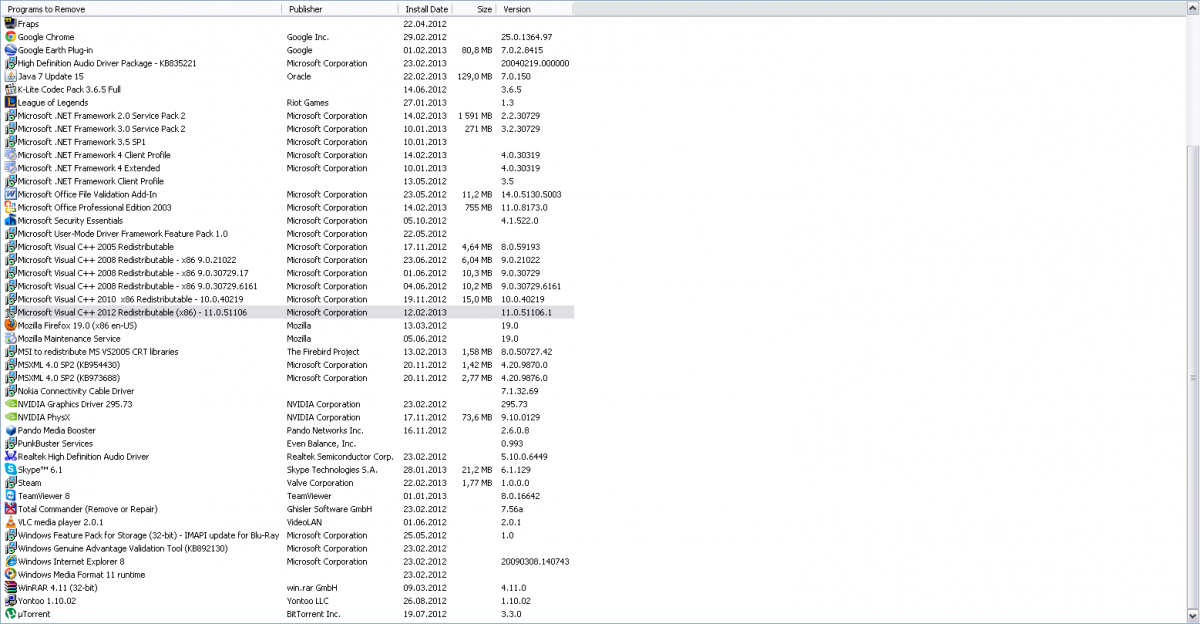This screenshot has width=1200, height=624.
Task: Click the Fraps program icon
Action: pos(10,24)
